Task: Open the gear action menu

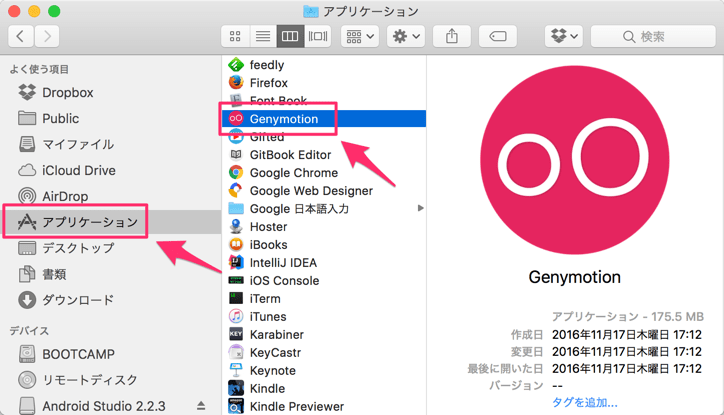Action: [406, 36]
